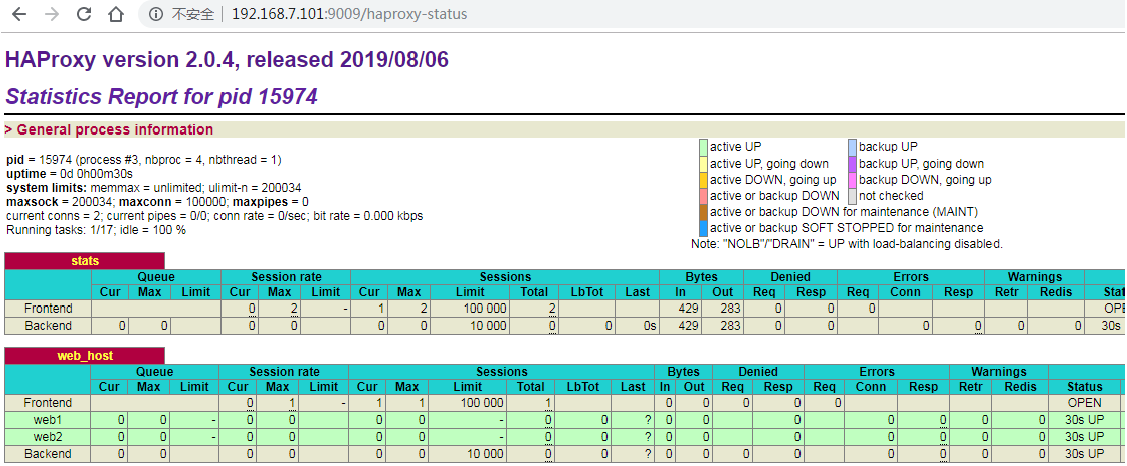Click stats Backend Bytes Out value 283
1127x466 pixels.
pyautogui.click(x=728, y=326)
